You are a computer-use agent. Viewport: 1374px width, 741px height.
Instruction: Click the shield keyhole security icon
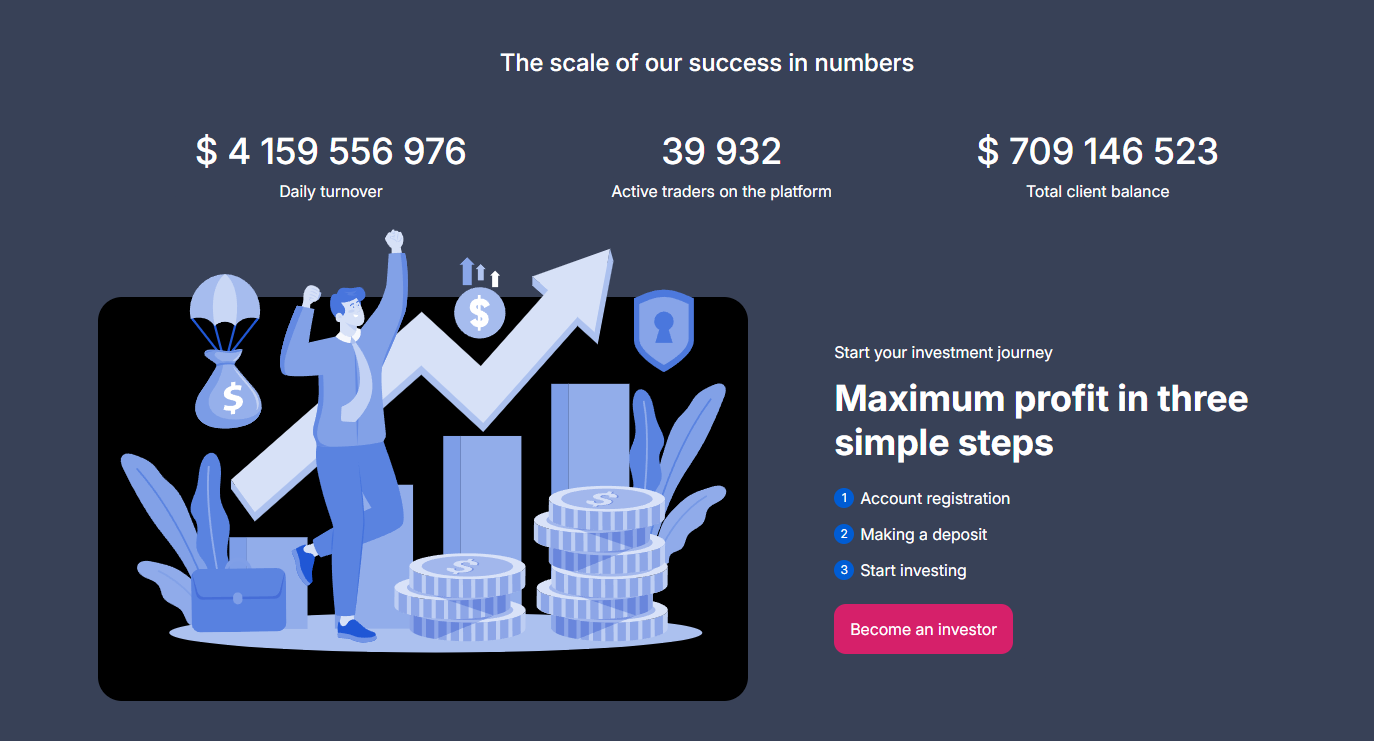pos(663,328)
